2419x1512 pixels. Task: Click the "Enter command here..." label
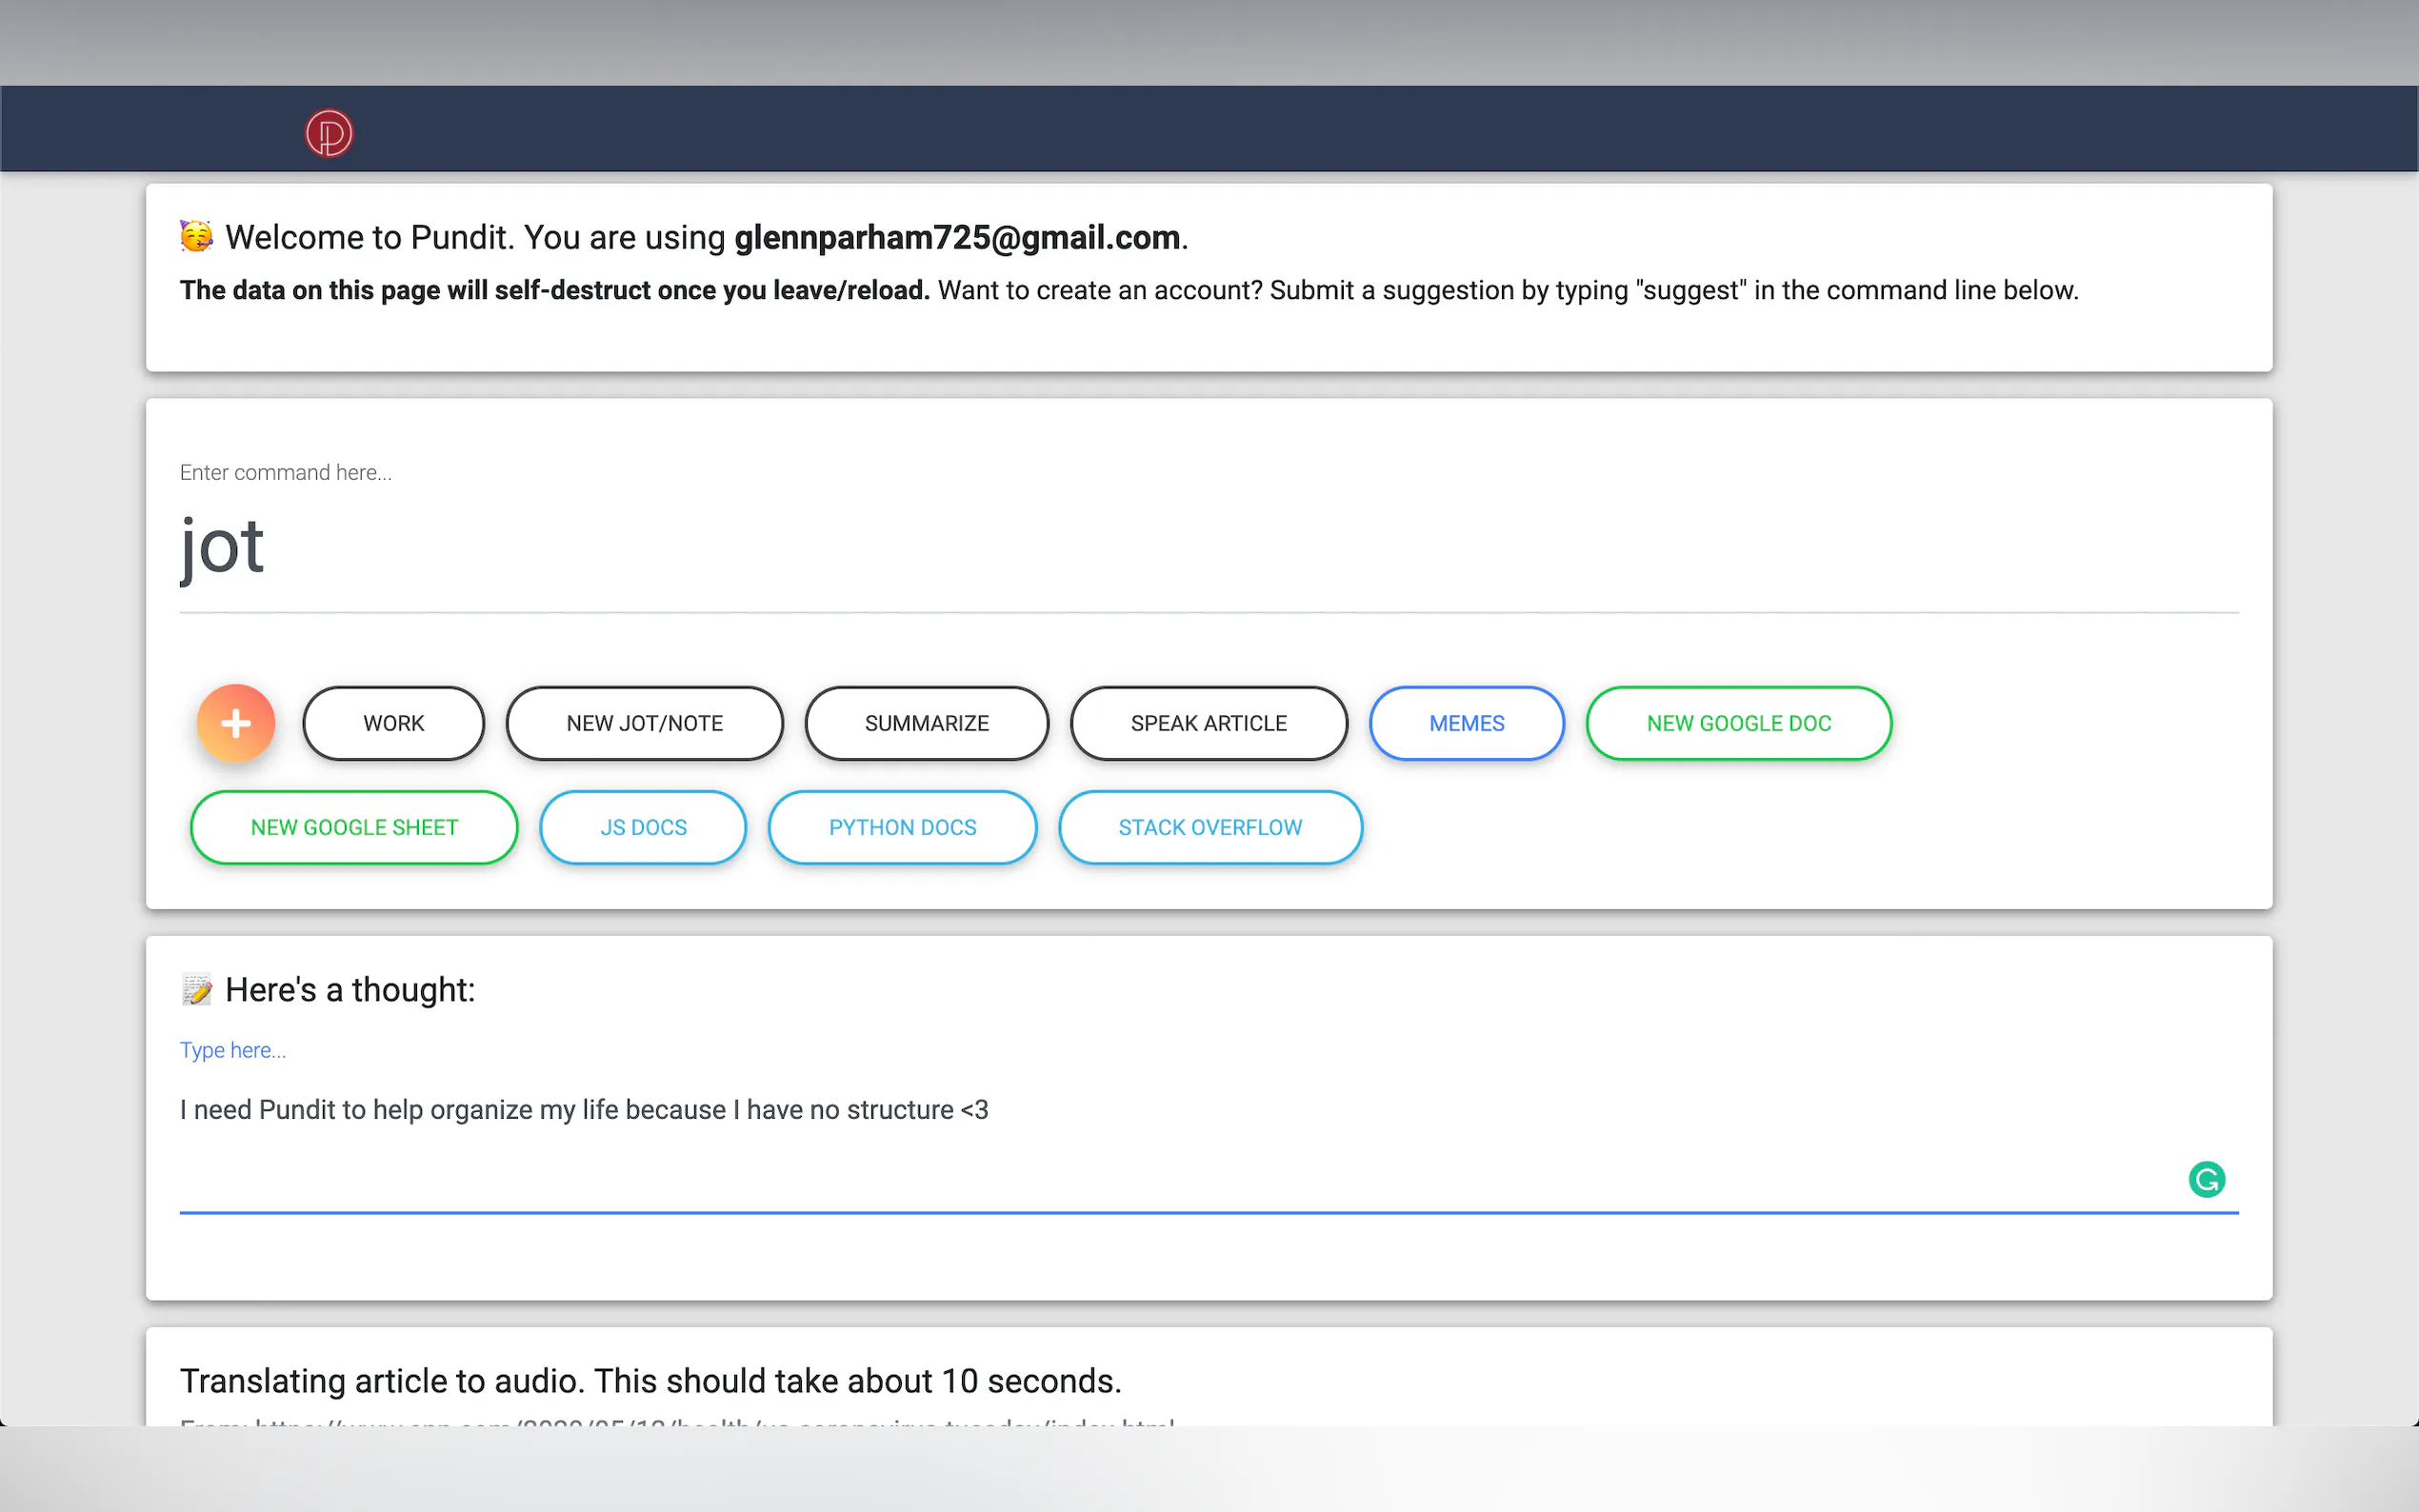tap(286, 472)
